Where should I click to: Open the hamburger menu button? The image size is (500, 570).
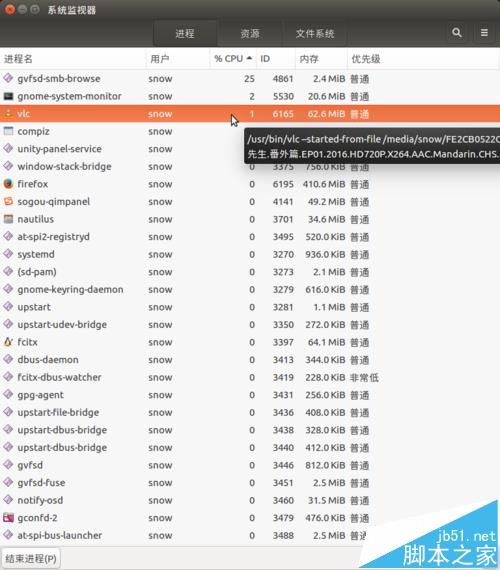coord(484,33)
